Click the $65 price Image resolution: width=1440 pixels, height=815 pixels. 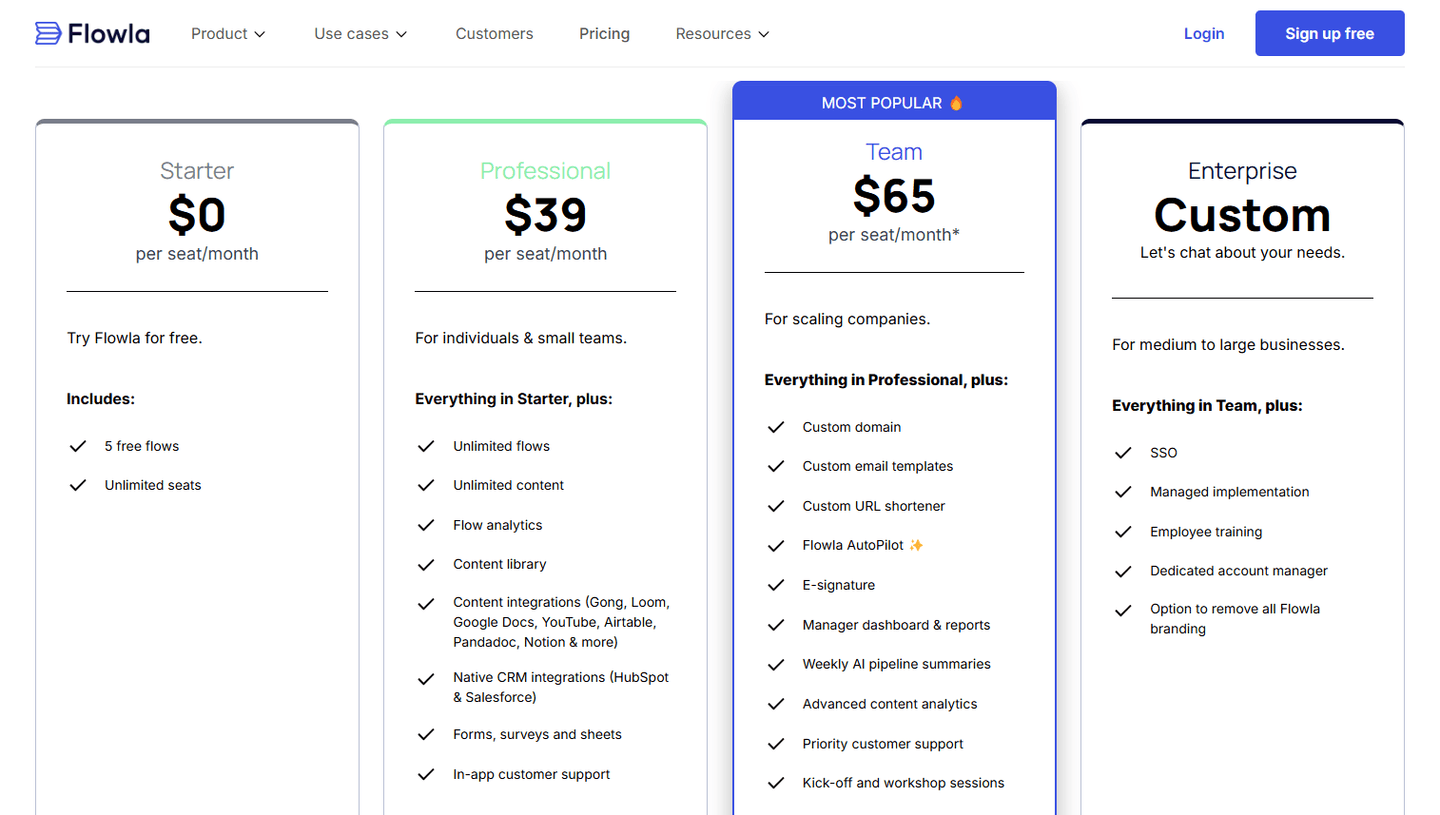pyautogui.click(x=894, y=195)
